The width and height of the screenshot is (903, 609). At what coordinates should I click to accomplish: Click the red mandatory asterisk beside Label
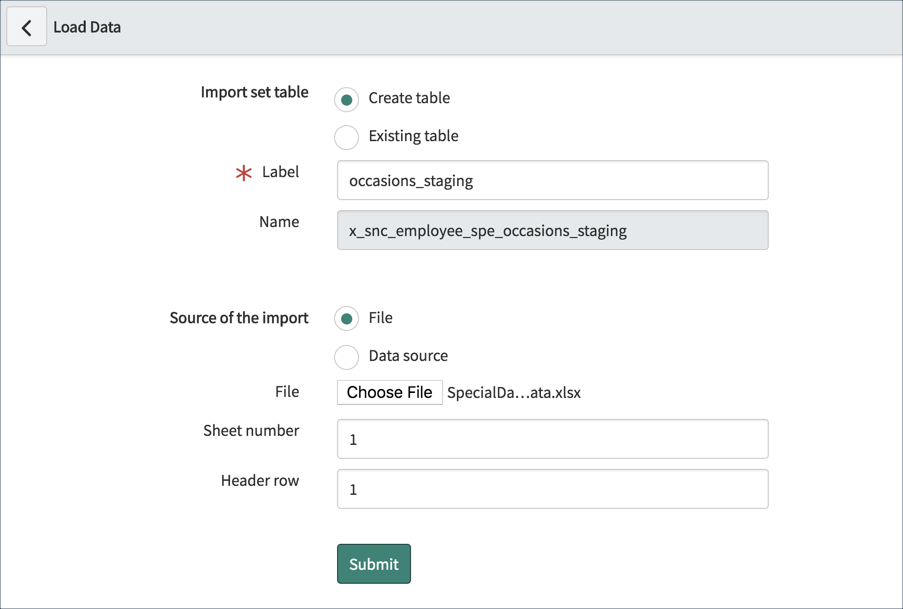[x=243, y=173]
